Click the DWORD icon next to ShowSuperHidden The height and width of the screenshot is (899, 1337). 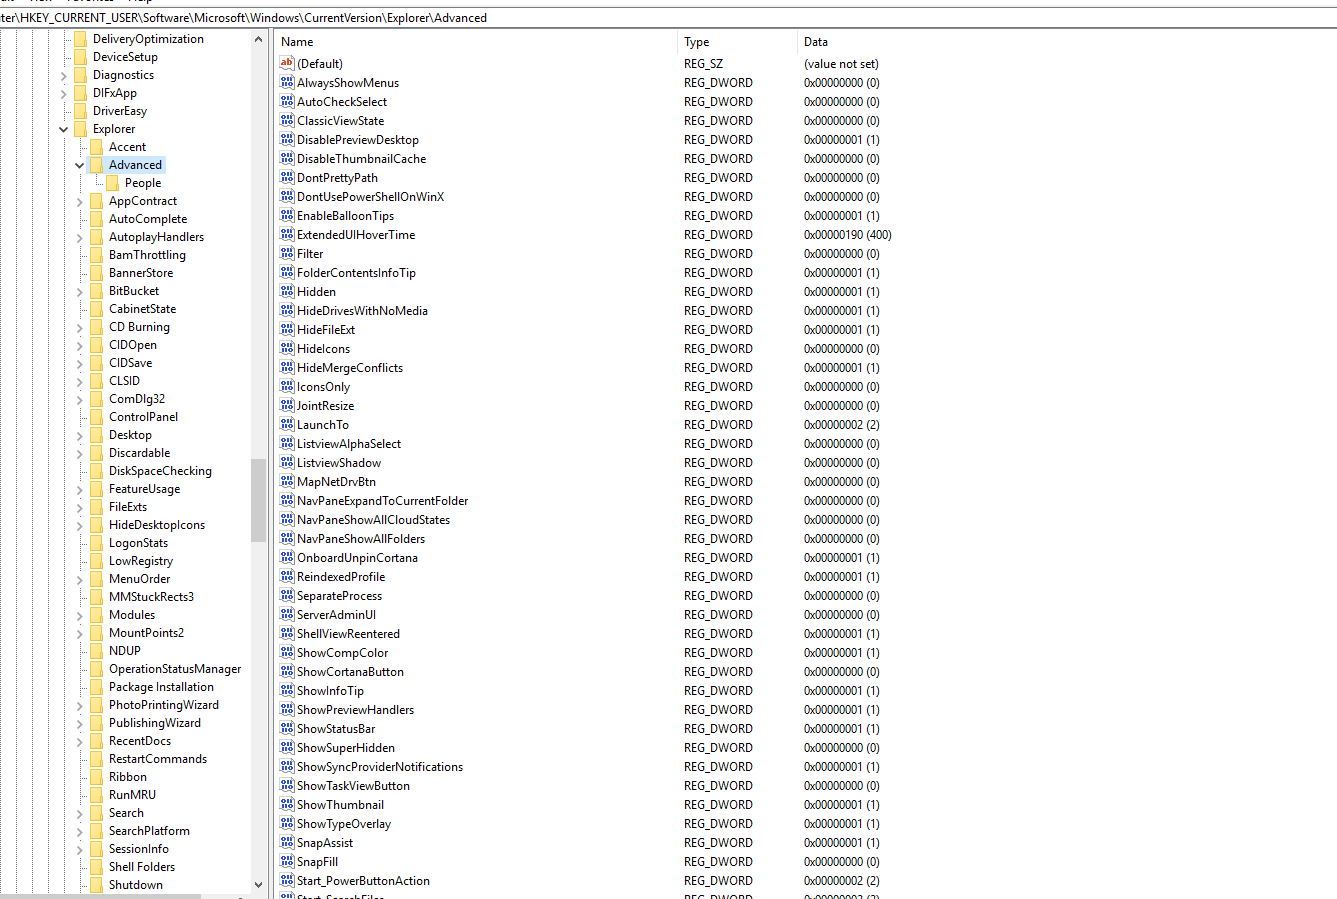point(287,747)
